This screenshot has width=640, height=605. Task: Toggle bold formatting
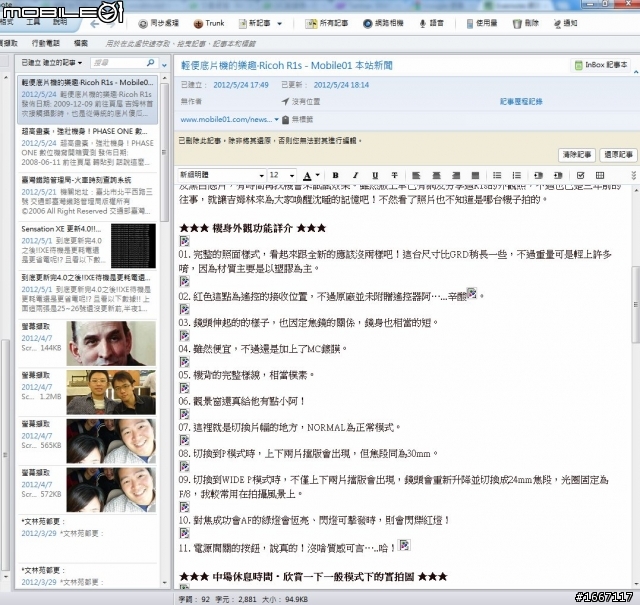coord(335,175)
